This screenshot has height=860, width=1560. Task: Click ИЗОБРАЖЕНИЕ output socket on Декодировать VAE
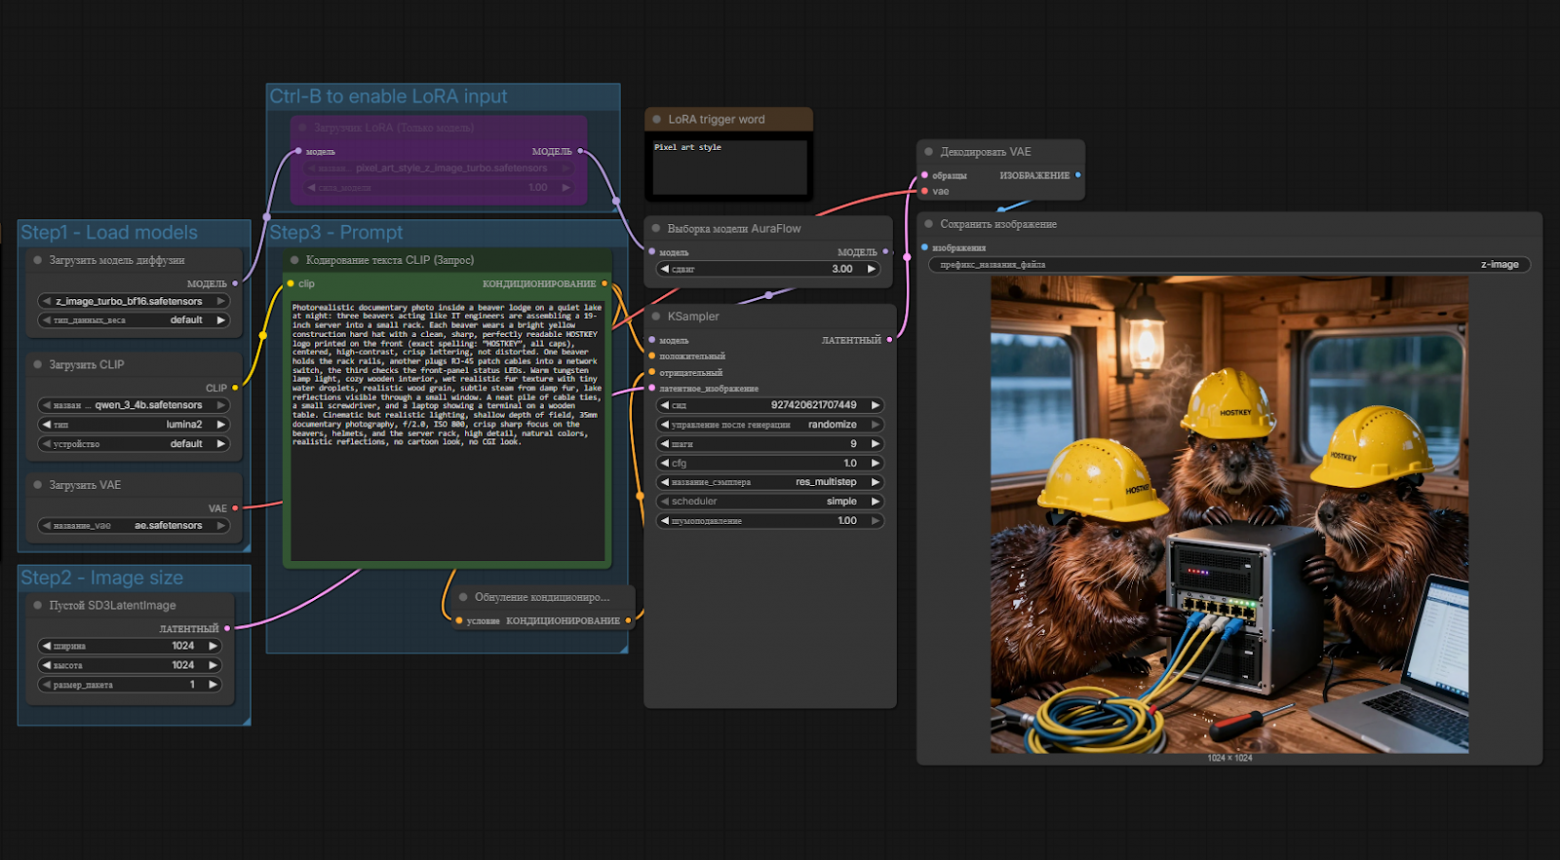[x=1077, y=175]
